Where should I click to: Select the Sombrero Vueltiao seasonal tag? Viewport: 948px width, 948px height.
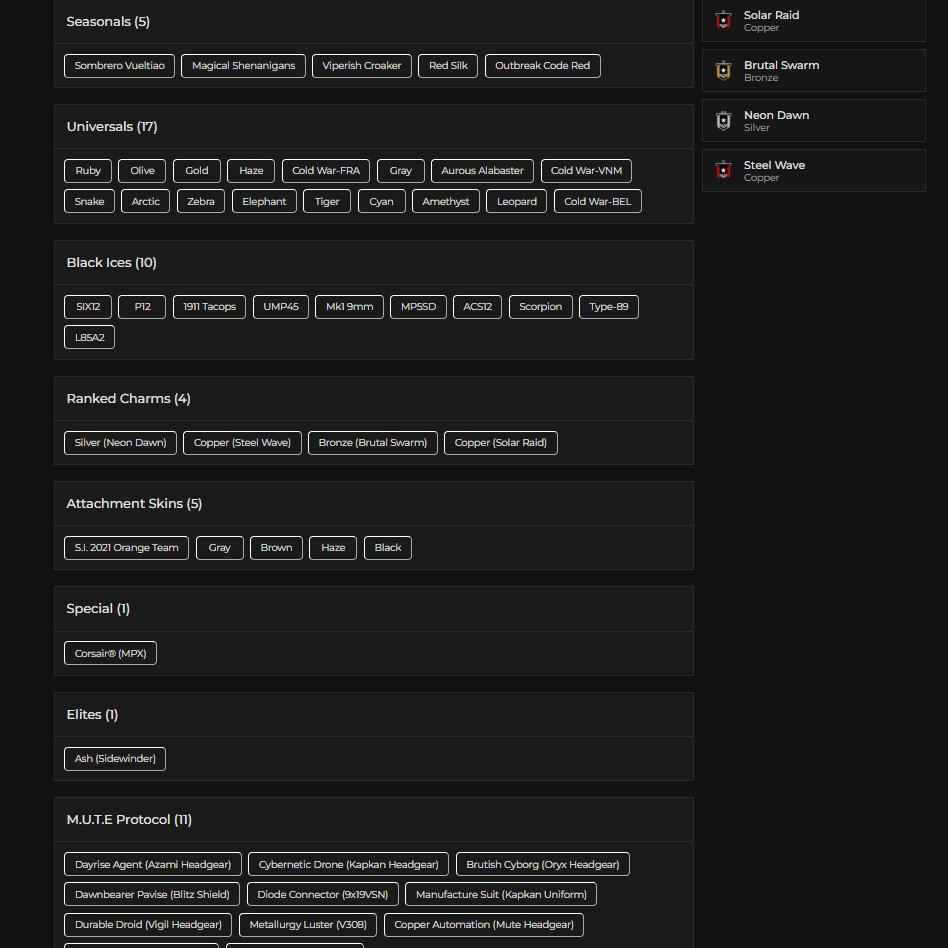pyautogui.click(x=119, y=66)
